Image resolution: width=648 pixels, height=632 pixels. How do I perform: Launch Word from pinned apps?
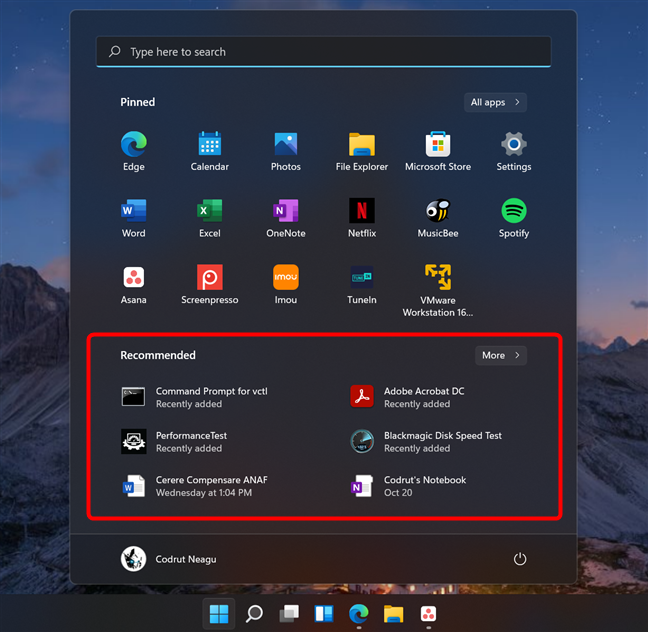coord(133,217)
